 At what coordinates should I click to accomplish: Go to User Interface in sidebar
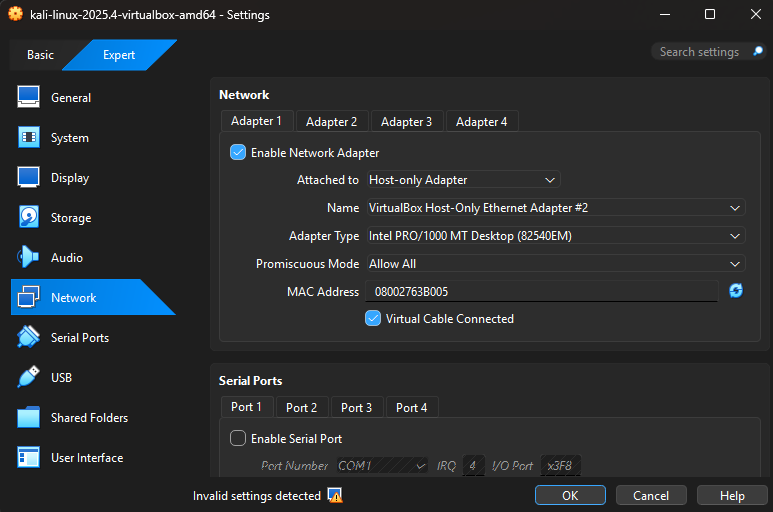pos(87,458)
